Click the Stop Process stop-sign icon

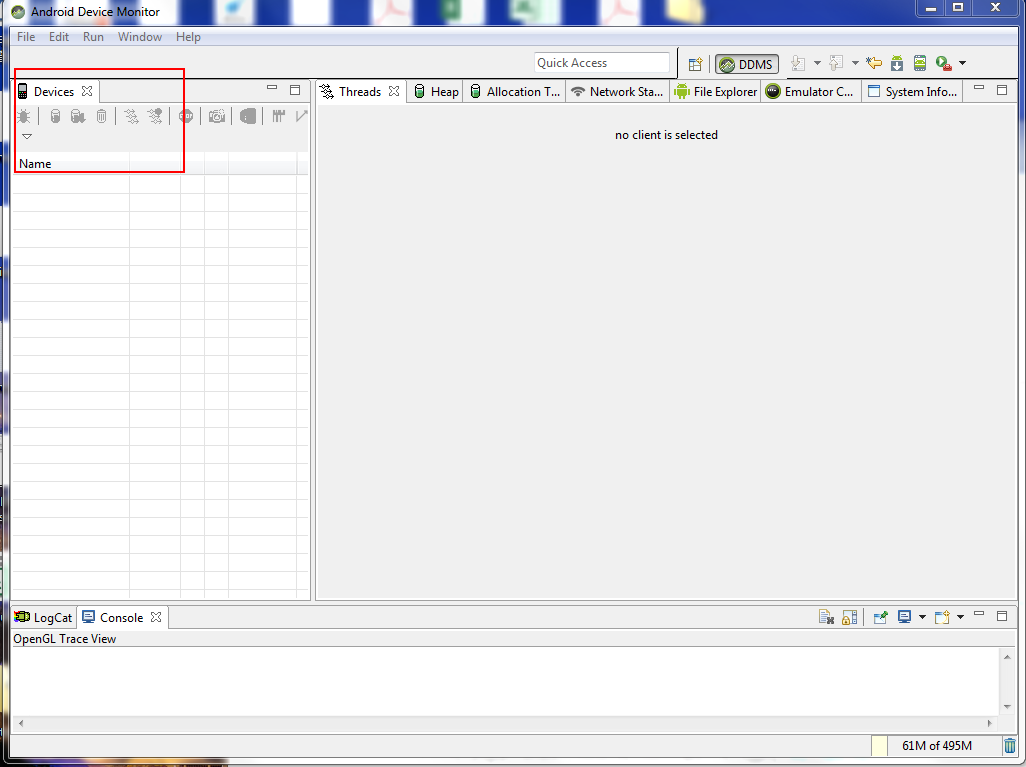(x=186, y=116)
